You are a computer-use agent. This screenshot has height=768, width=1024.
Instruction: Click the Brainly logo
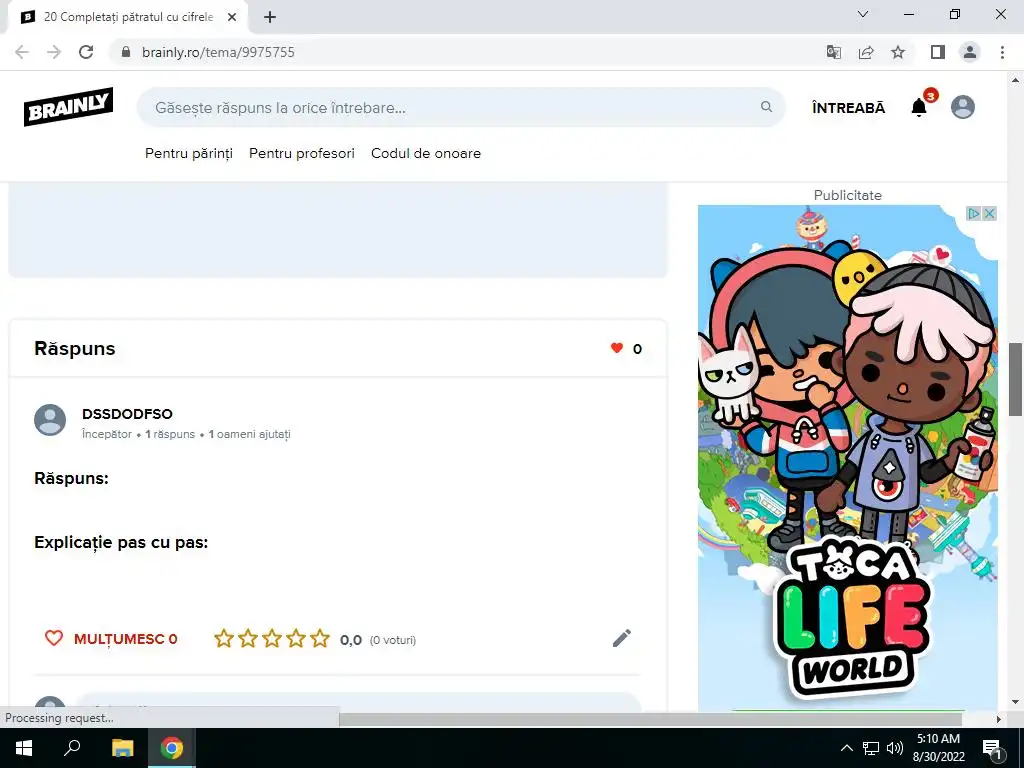coord(69,106)
